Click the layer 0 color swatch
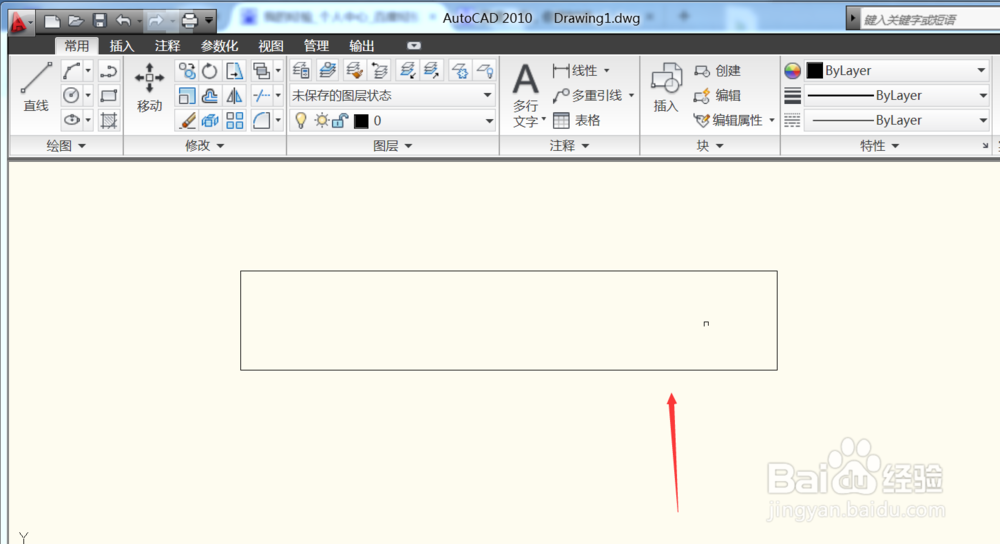 (362, 121)
